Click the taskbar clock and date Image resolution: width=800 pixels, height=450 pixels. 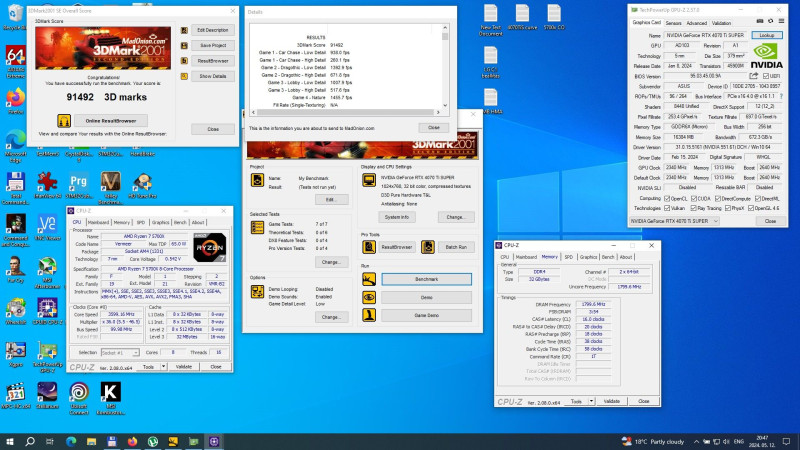pos(762,441)
